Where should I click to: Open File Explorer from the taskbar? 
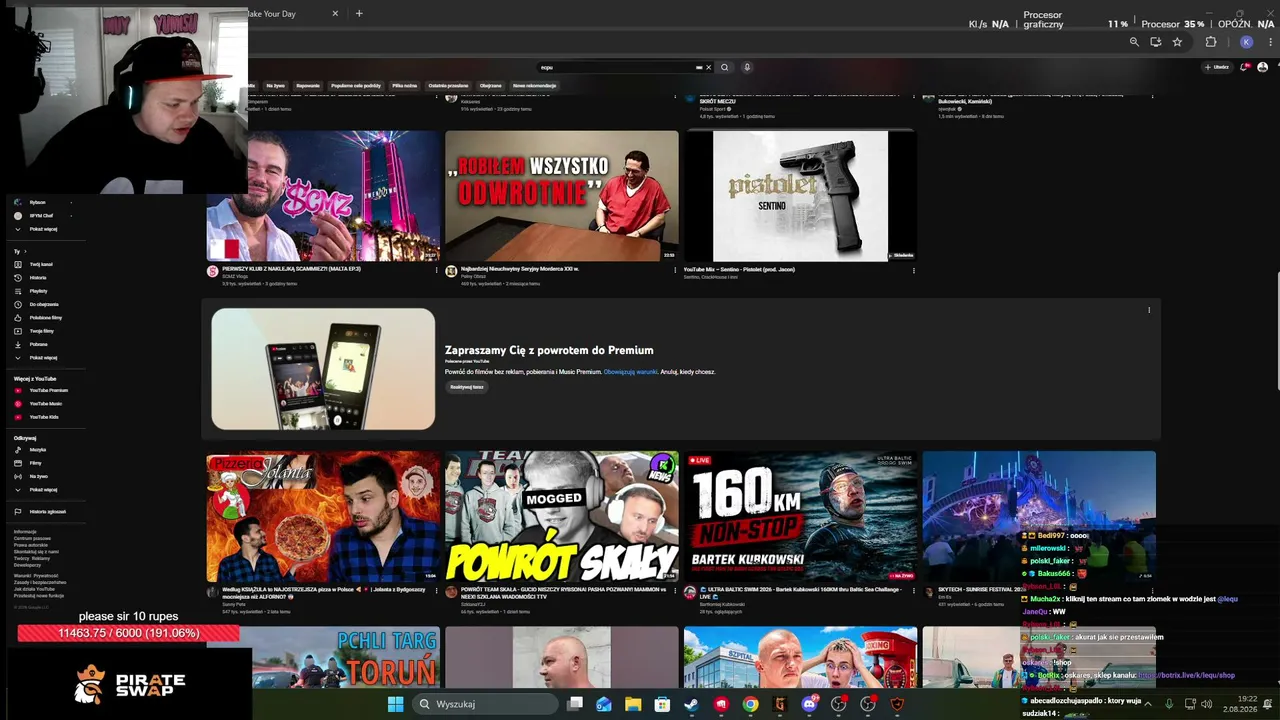click(633, 704)
